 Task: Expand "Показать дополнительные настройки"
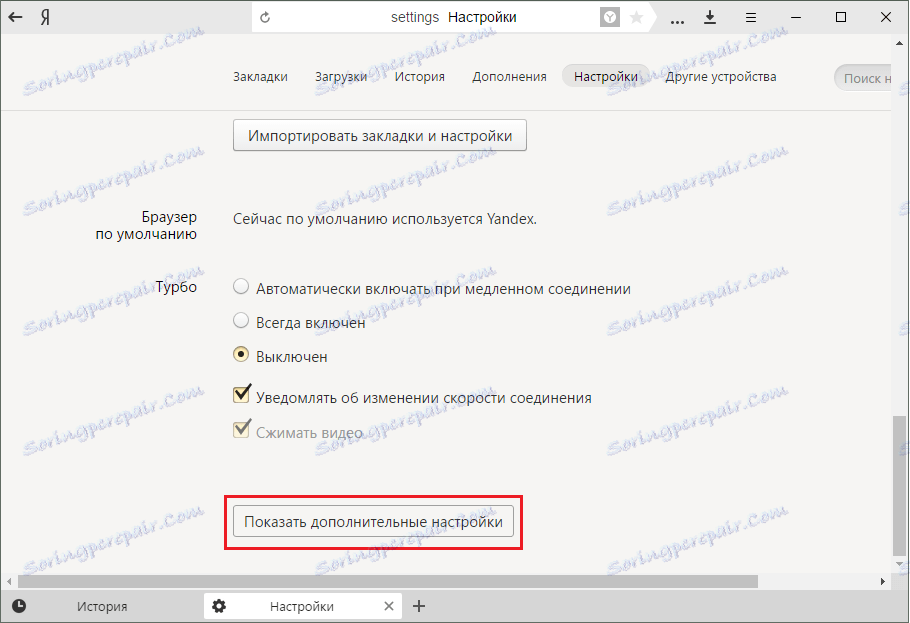pos(373,521)
